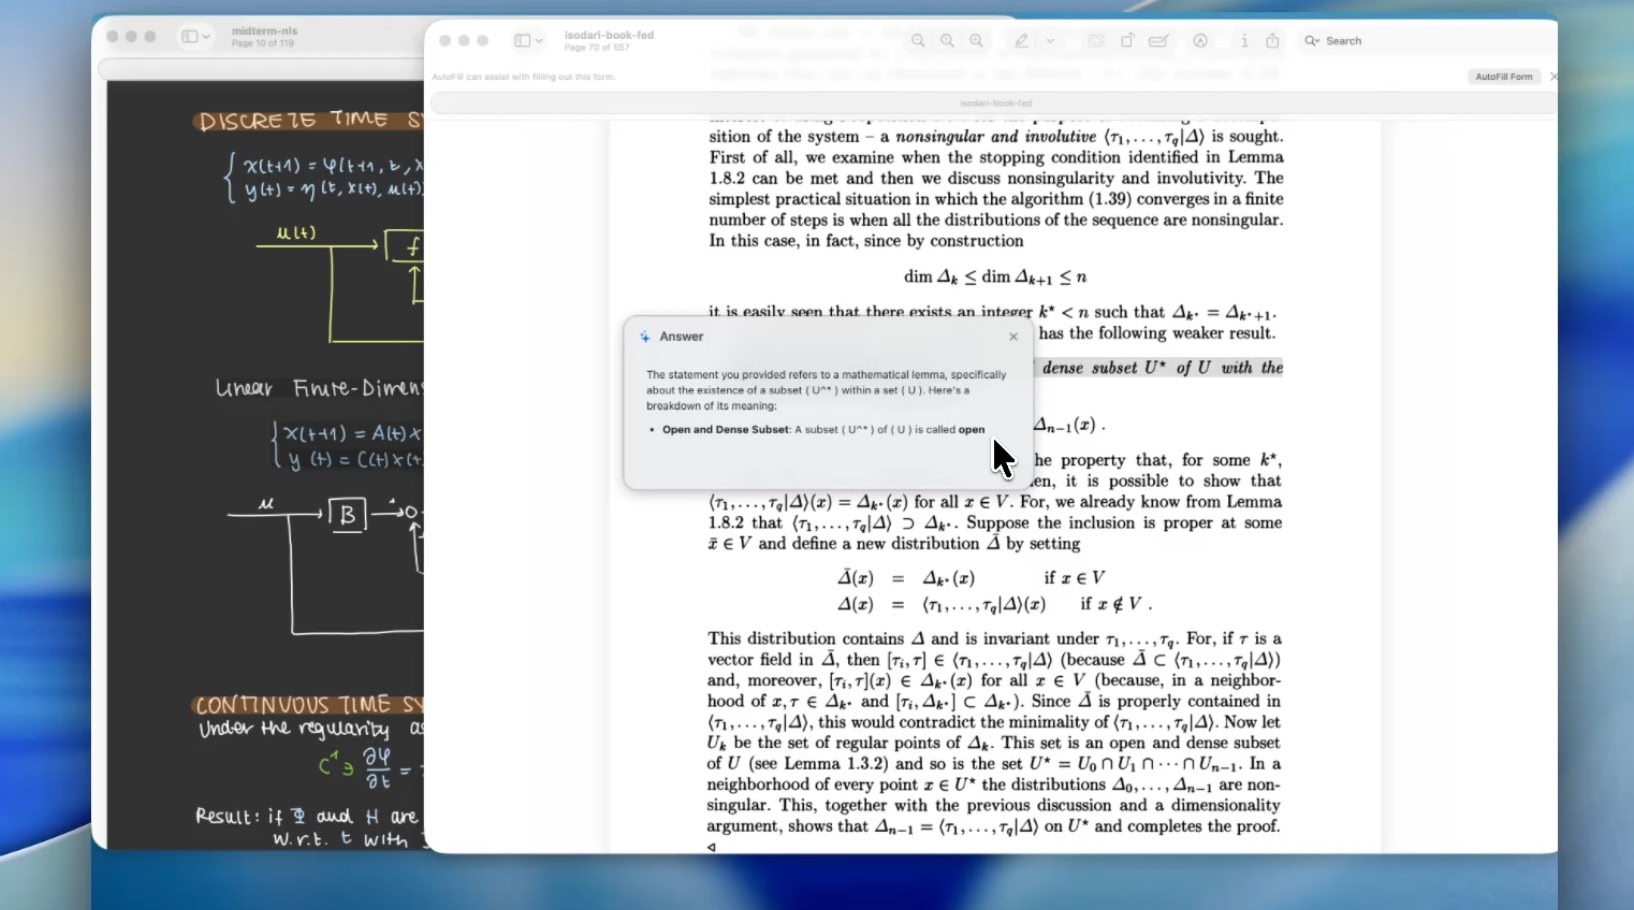Screen dimensions: 1634x910
Task: Toggle sidebar in the isodari-book-fed window
Action: pos(522,41)
